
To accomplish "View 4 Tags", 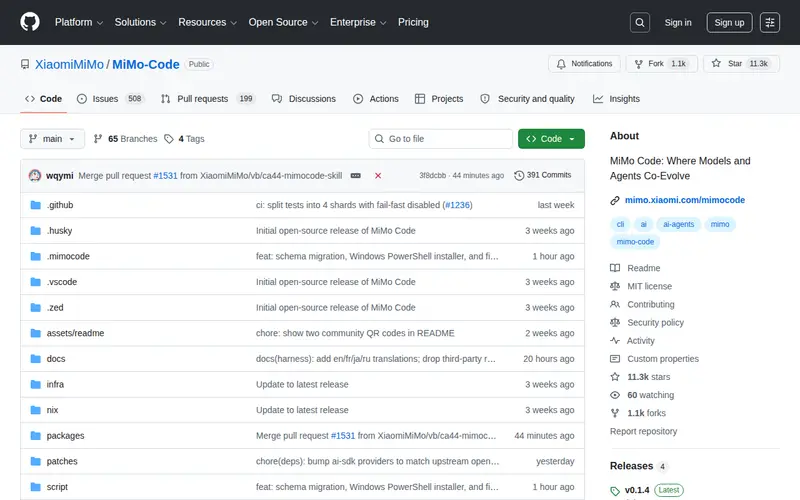I will (x=184, y=139).
